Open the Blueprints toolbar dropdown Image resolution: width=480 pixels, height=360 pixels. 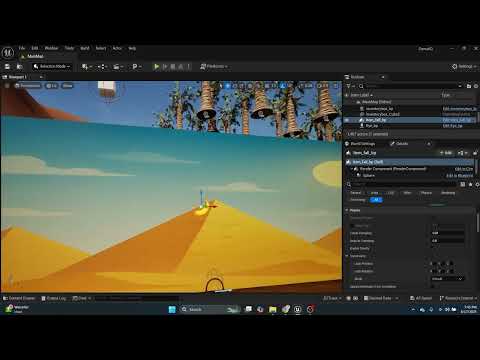102,67
